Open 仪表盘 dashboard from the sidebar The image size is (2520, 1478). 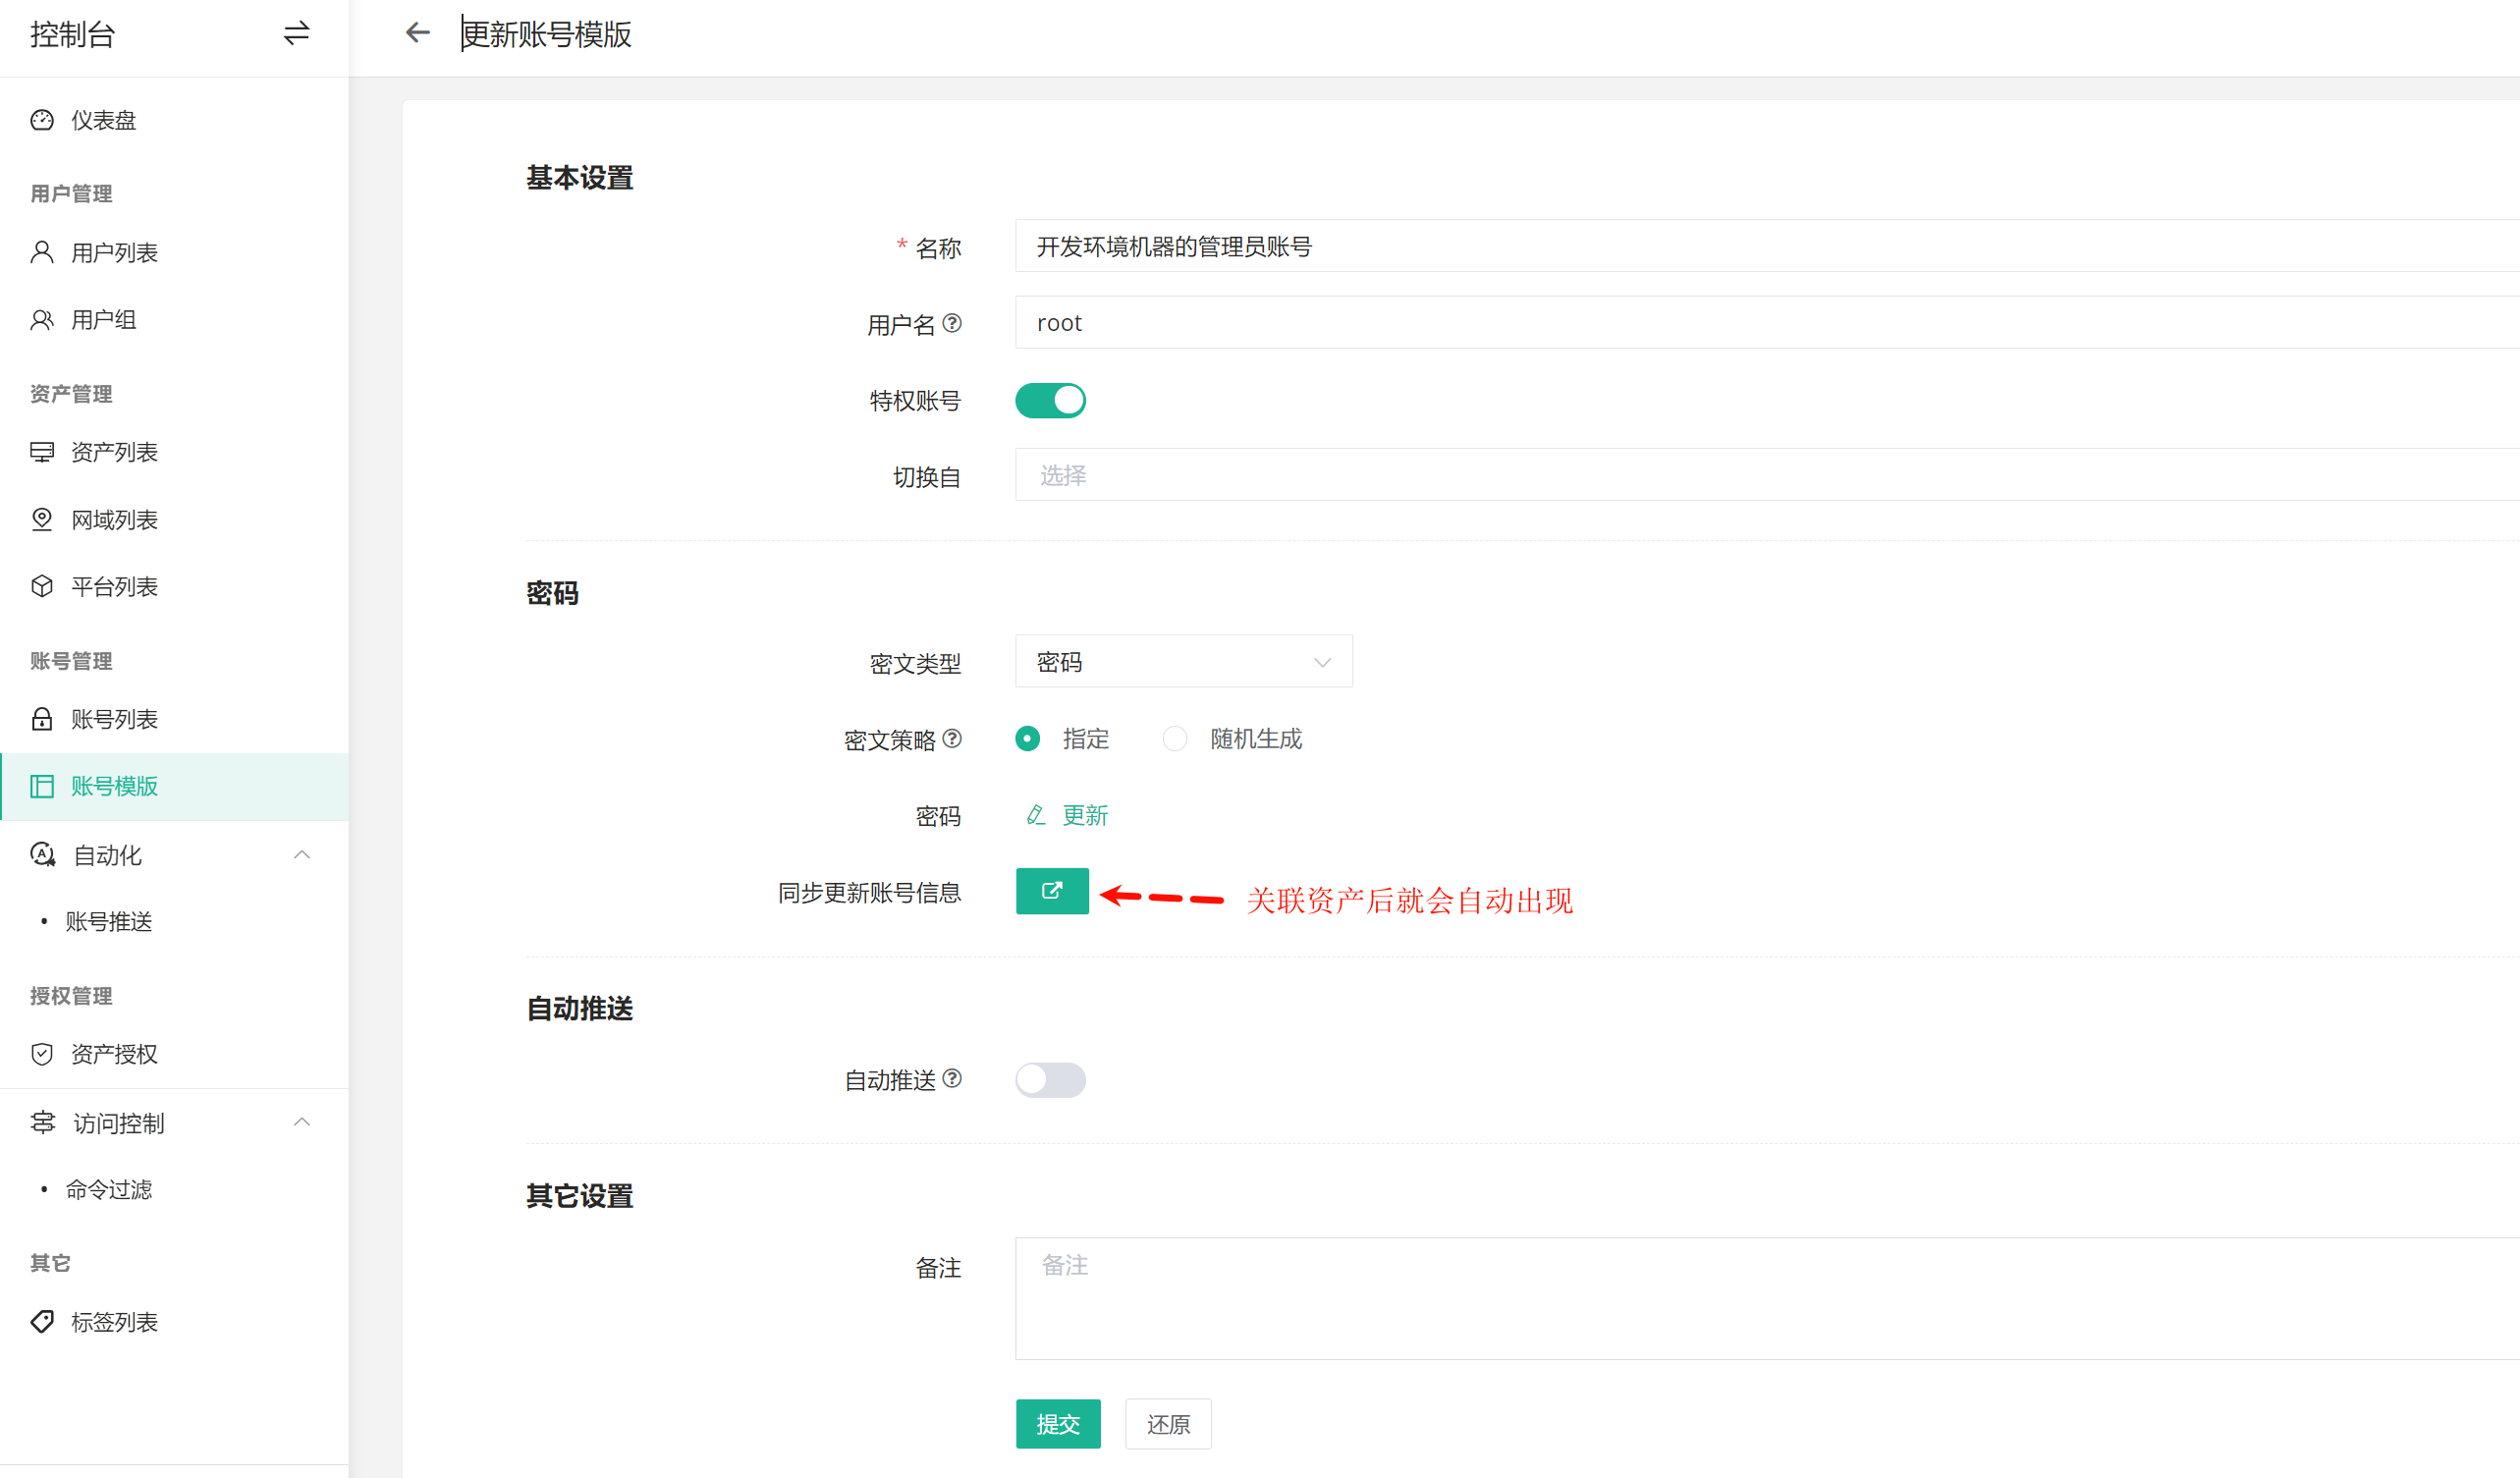point(102,120)
